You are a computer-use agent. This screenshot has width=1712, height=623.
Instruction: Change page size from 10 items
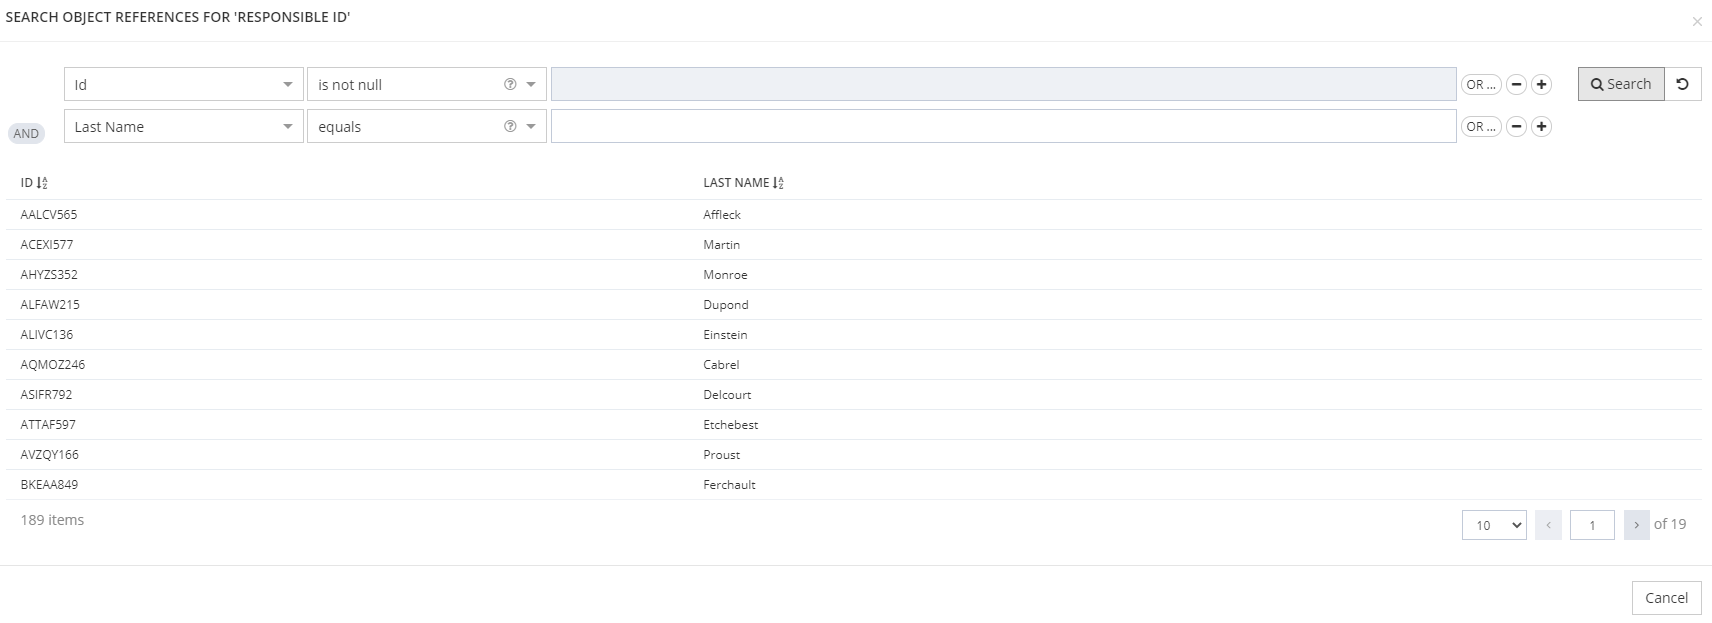click(1493, 525)
